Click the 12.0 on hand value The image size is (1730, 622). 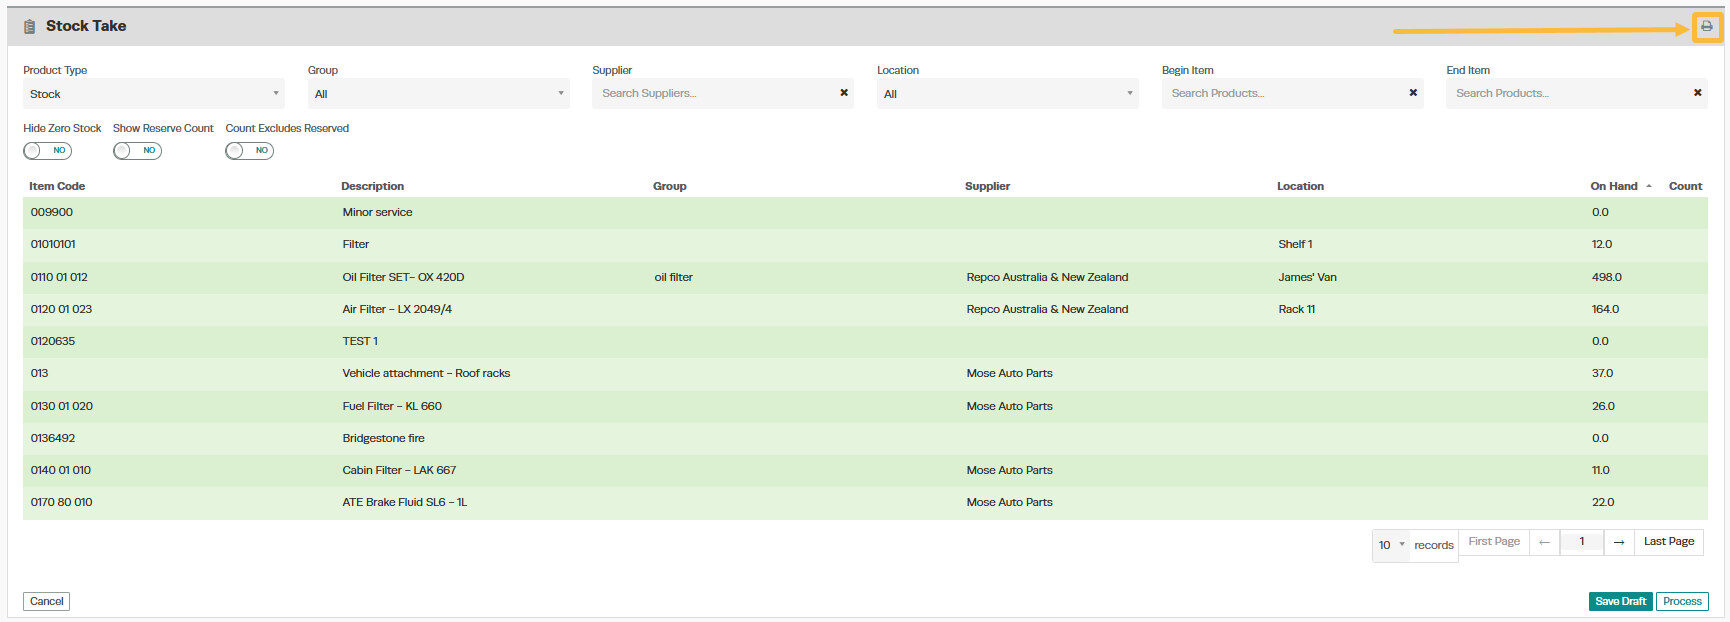[1602, 244]
